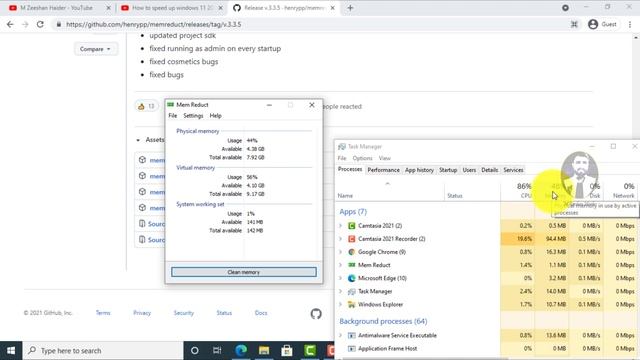Click the taskbar search box
Image resolution: width=640 pixels, height=360 pixels.
103,351
